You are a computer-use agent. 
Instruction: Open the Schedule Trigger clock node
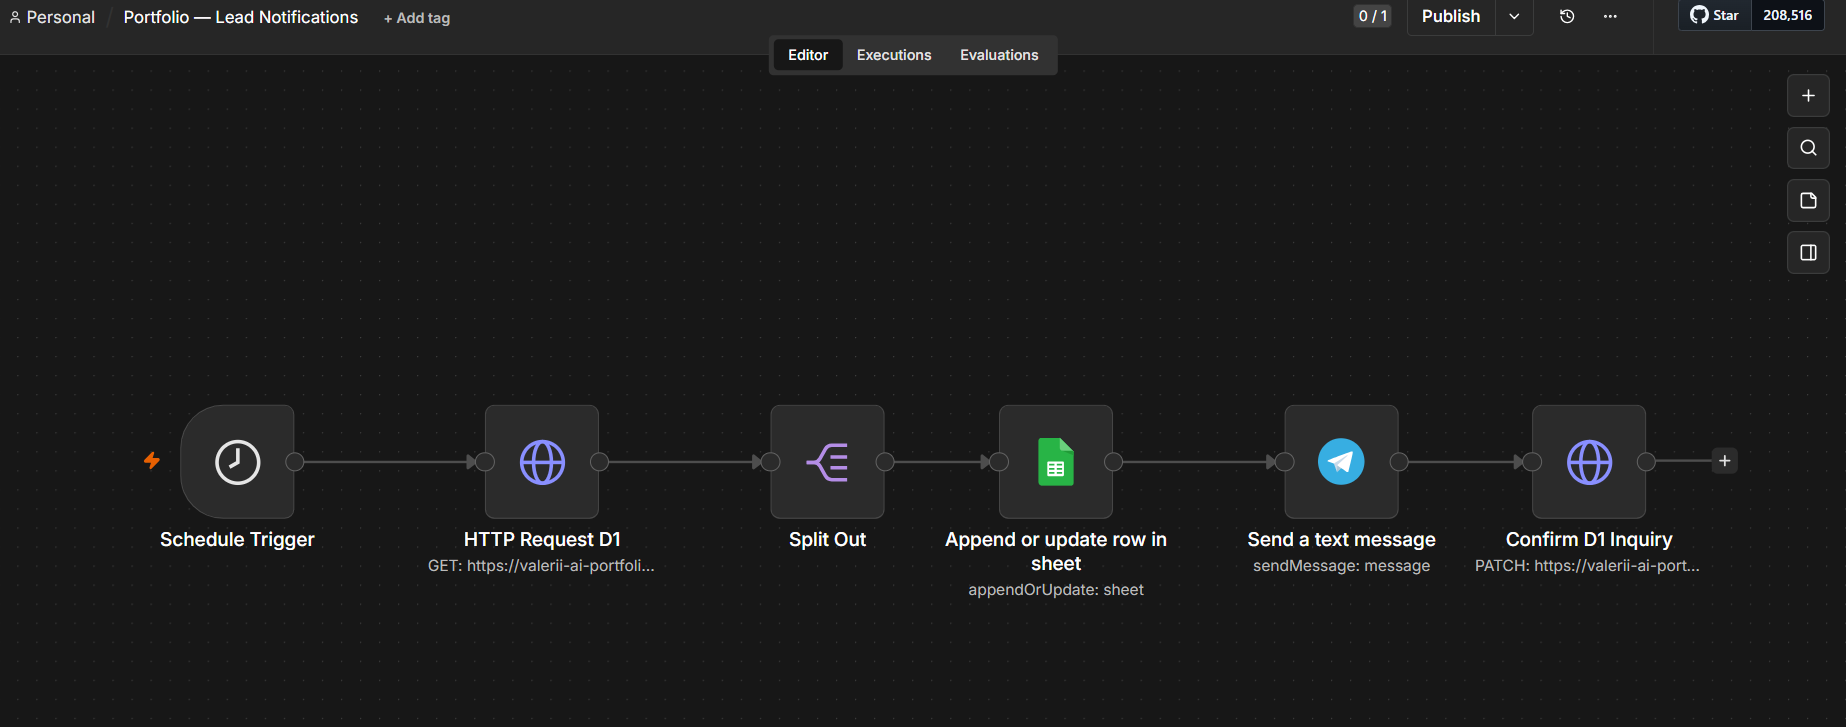237,462
